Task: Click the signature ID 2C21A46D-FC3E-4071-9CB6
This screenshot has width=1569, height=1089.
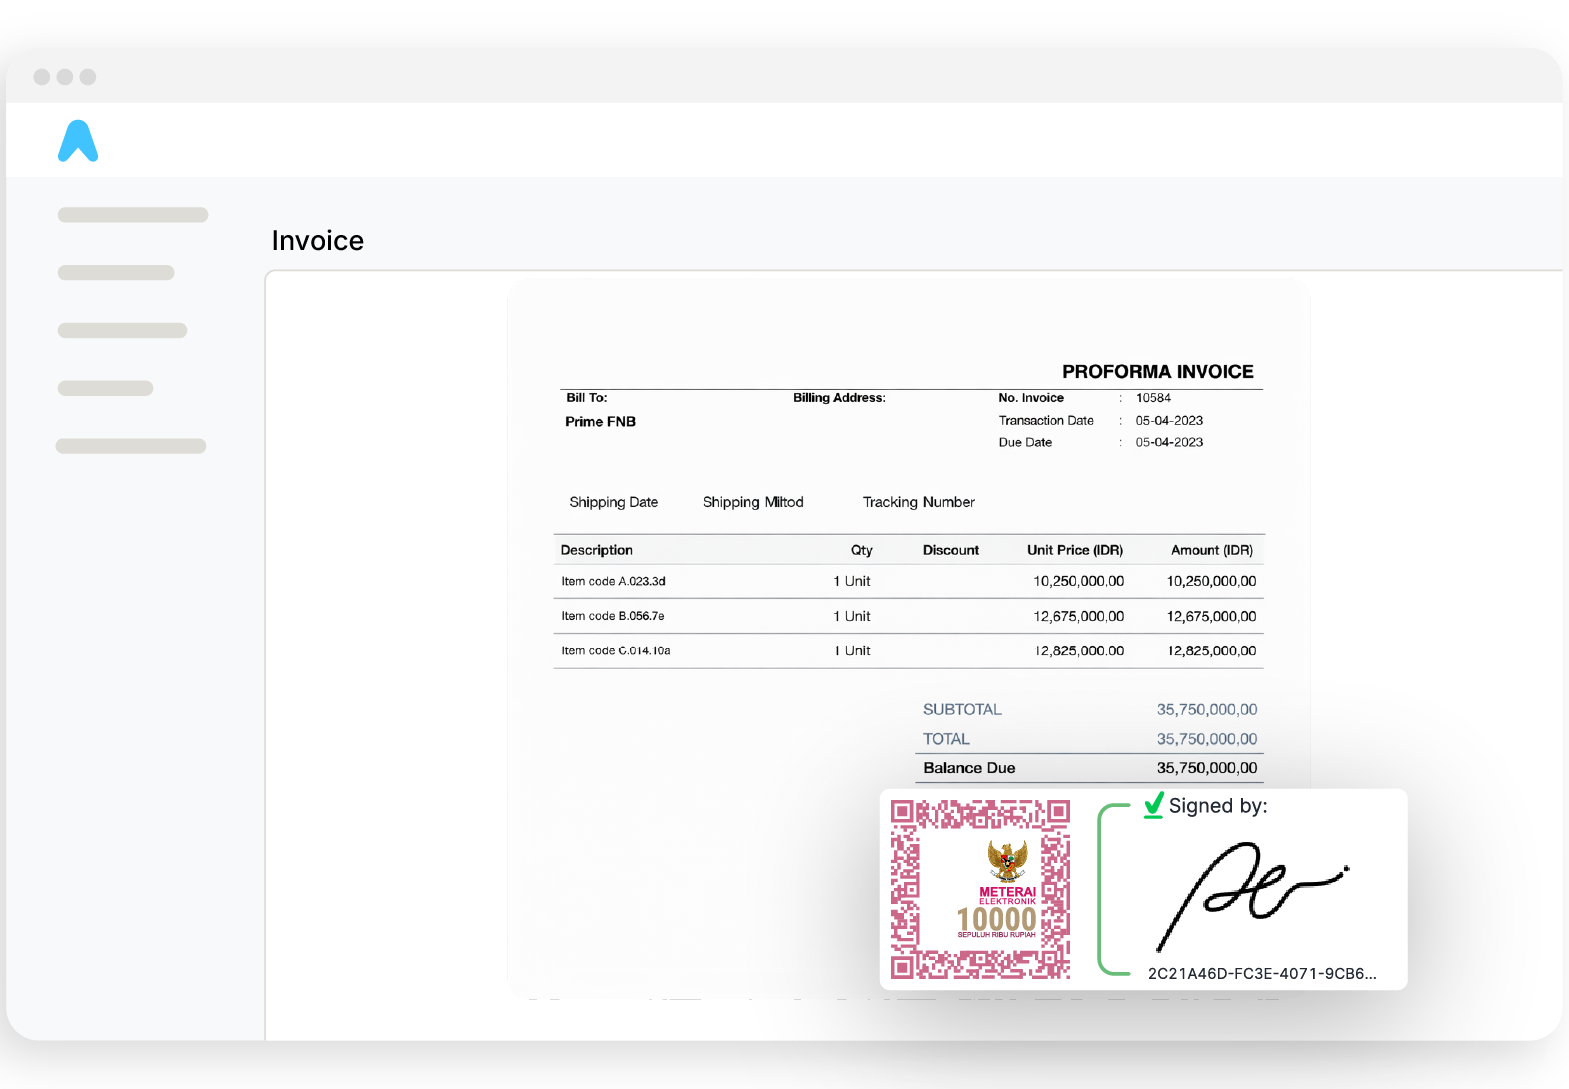Action: tap(1262, 973)
